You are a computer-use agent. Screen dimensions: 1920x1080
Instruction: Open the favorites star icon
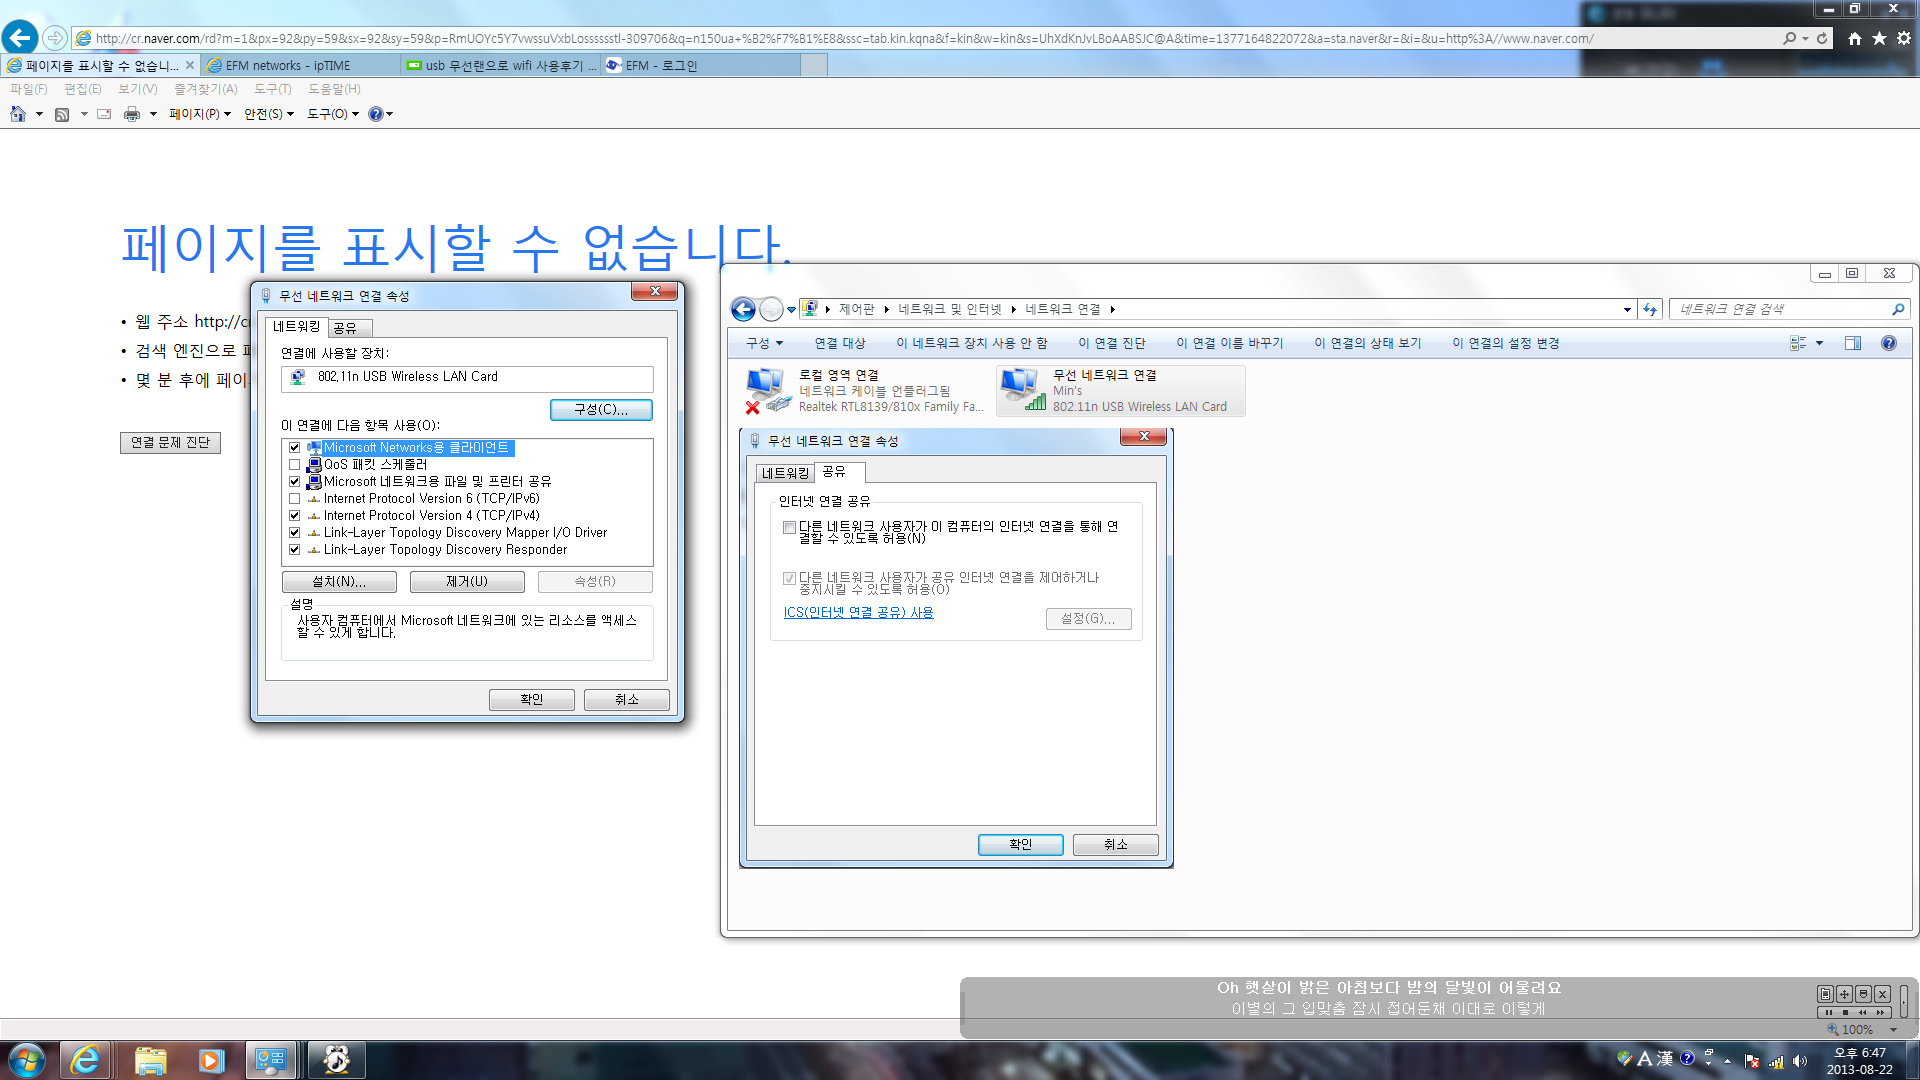(1879, 38)
